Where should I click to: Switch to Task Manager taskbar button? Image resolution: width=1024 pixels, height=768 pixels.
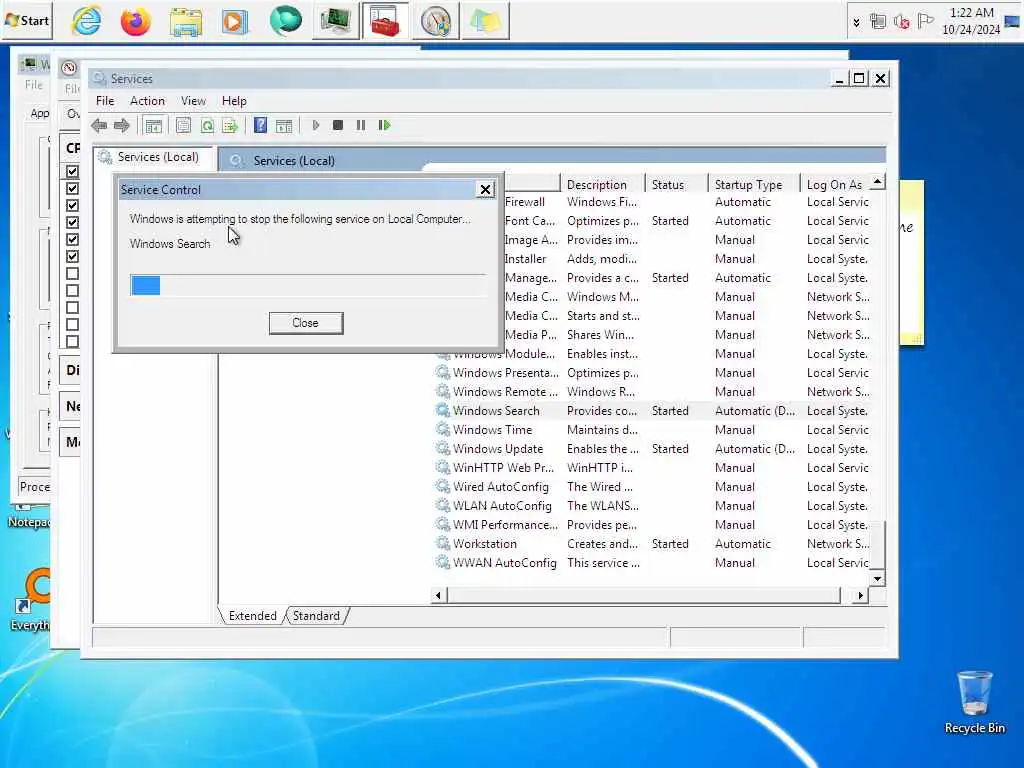click(336, 21)
